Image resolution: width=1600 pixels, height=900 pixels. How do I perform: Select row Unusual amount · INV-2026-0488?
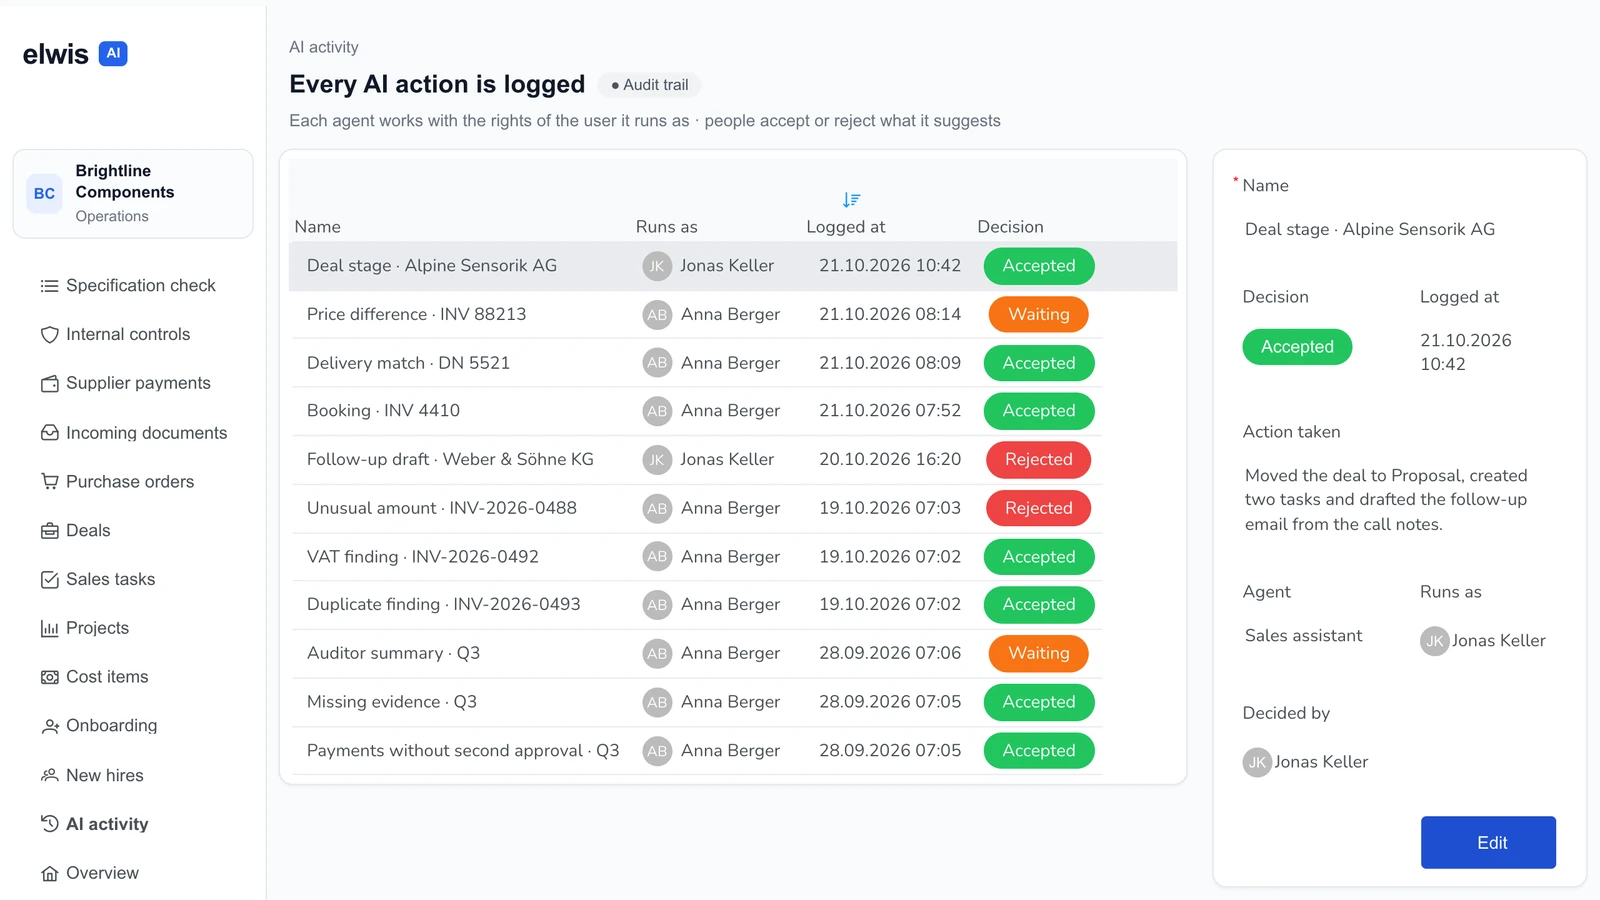(698, 508)
